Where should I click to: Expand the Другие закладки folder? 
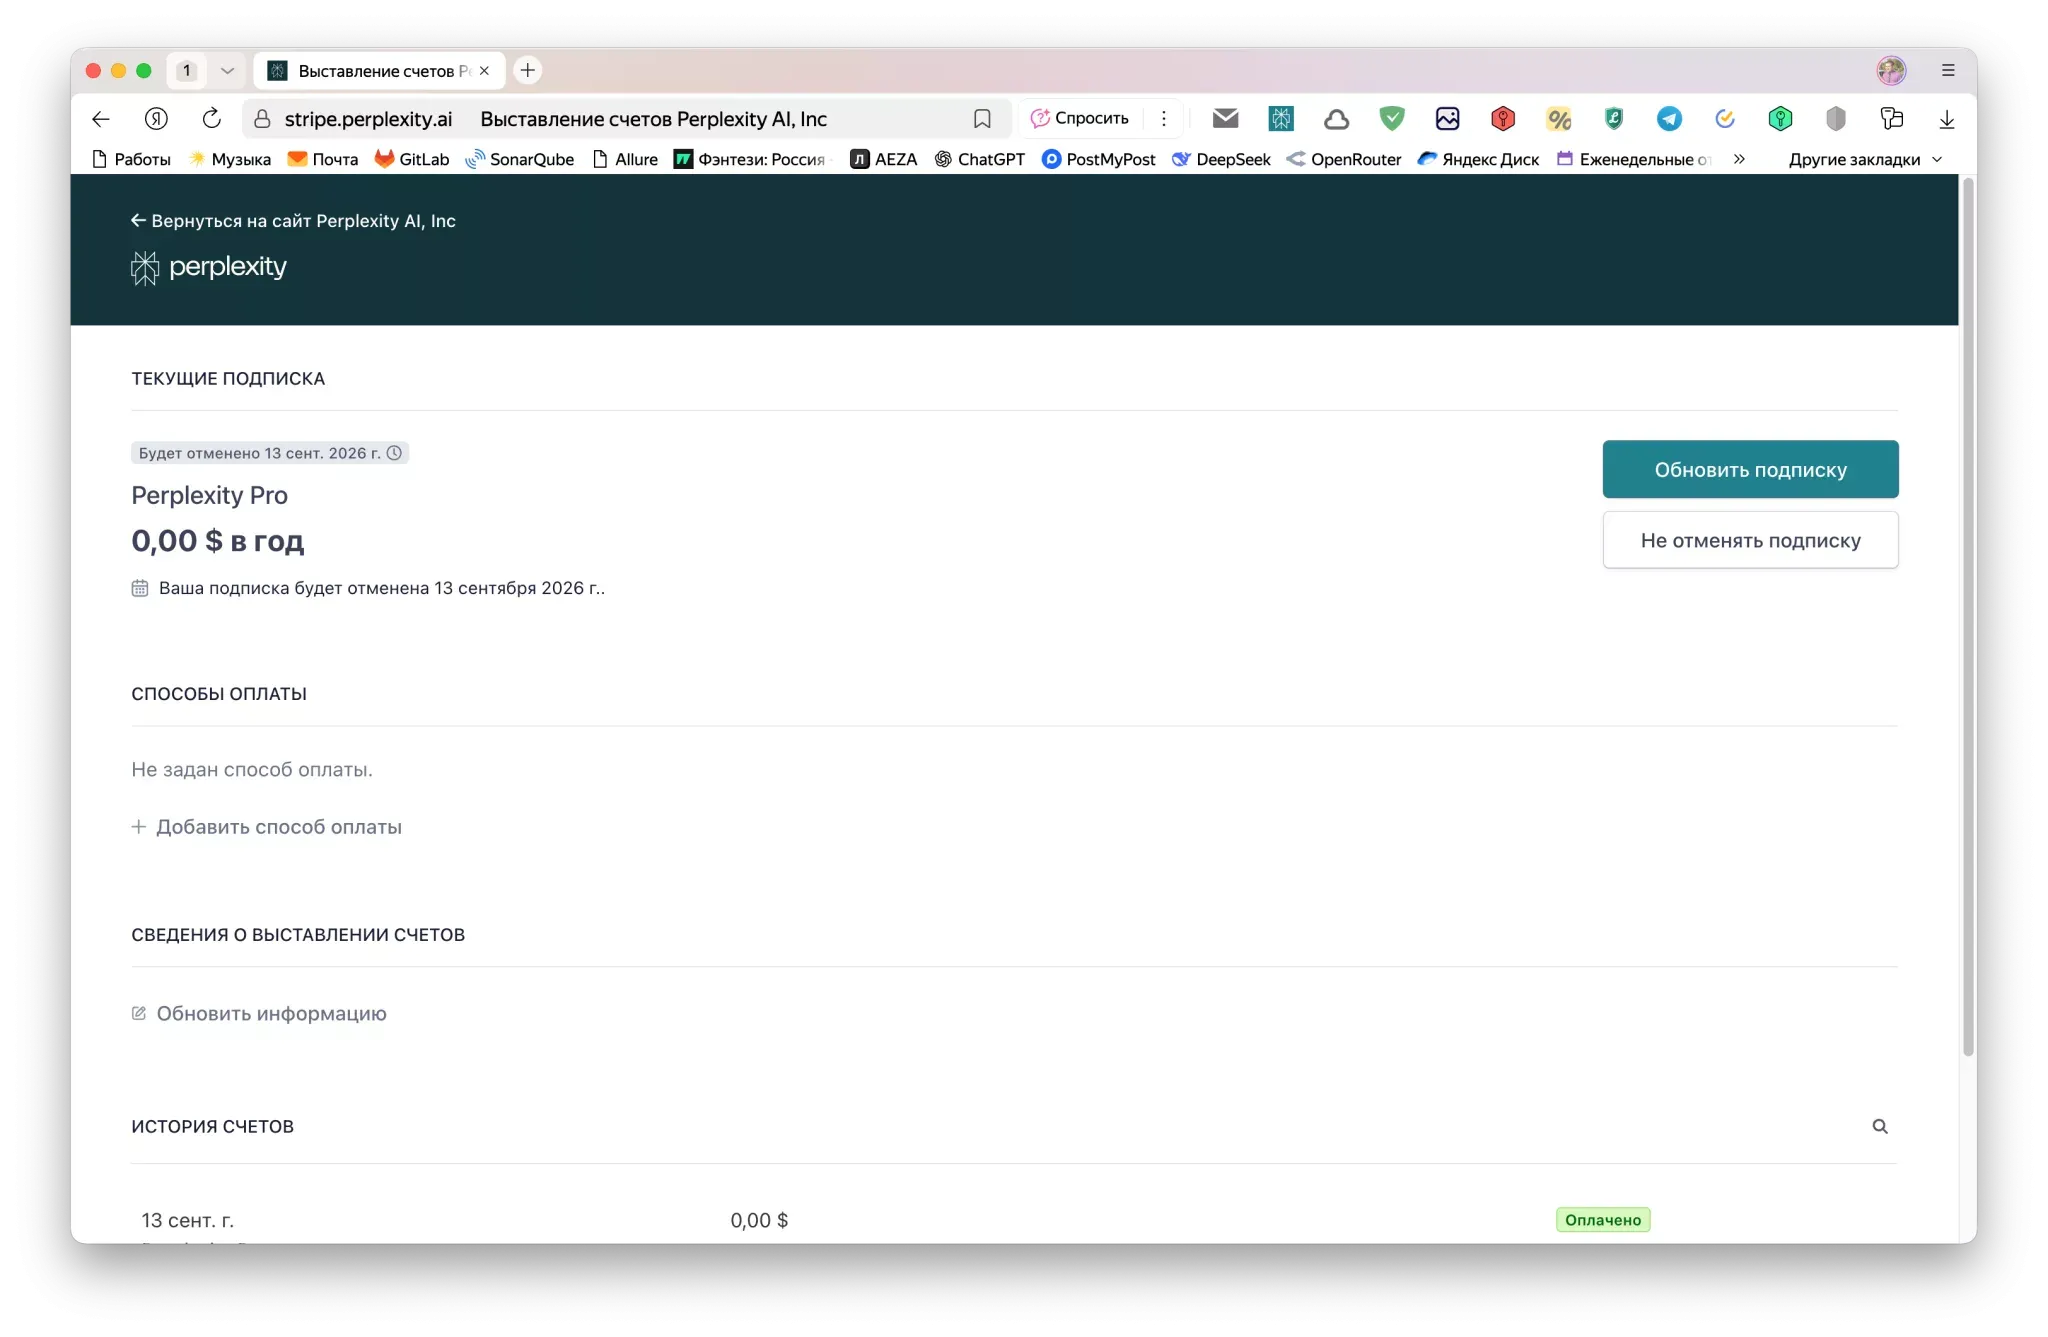(1865, 159)
